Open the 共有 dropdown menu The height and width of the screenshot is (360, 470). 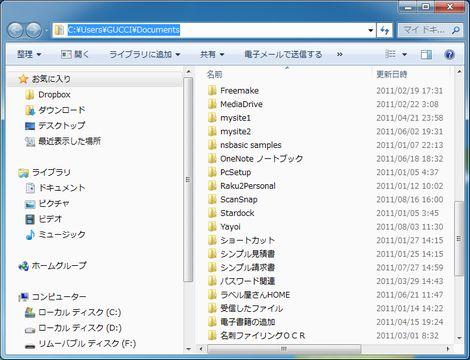(x=212, y=54)
